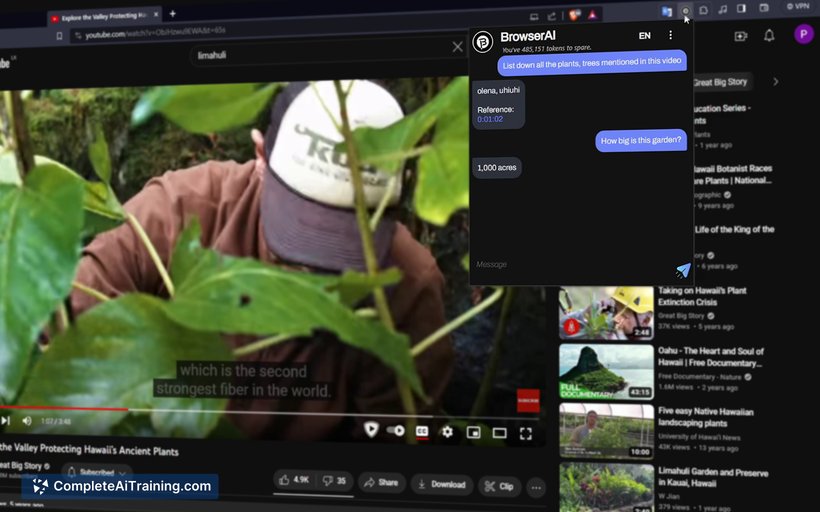
Task: Open the BrowserAI extension toolbar icon
Action: (685, 10)
